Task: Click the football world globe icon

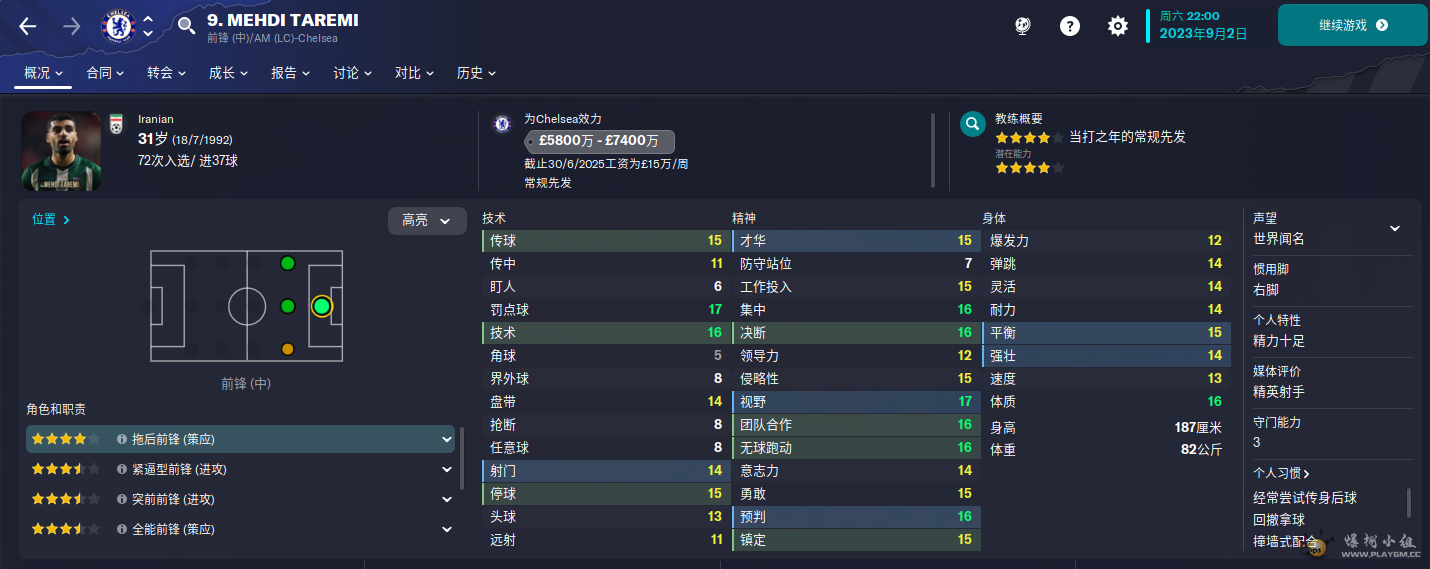Action: click(1022, 26)
